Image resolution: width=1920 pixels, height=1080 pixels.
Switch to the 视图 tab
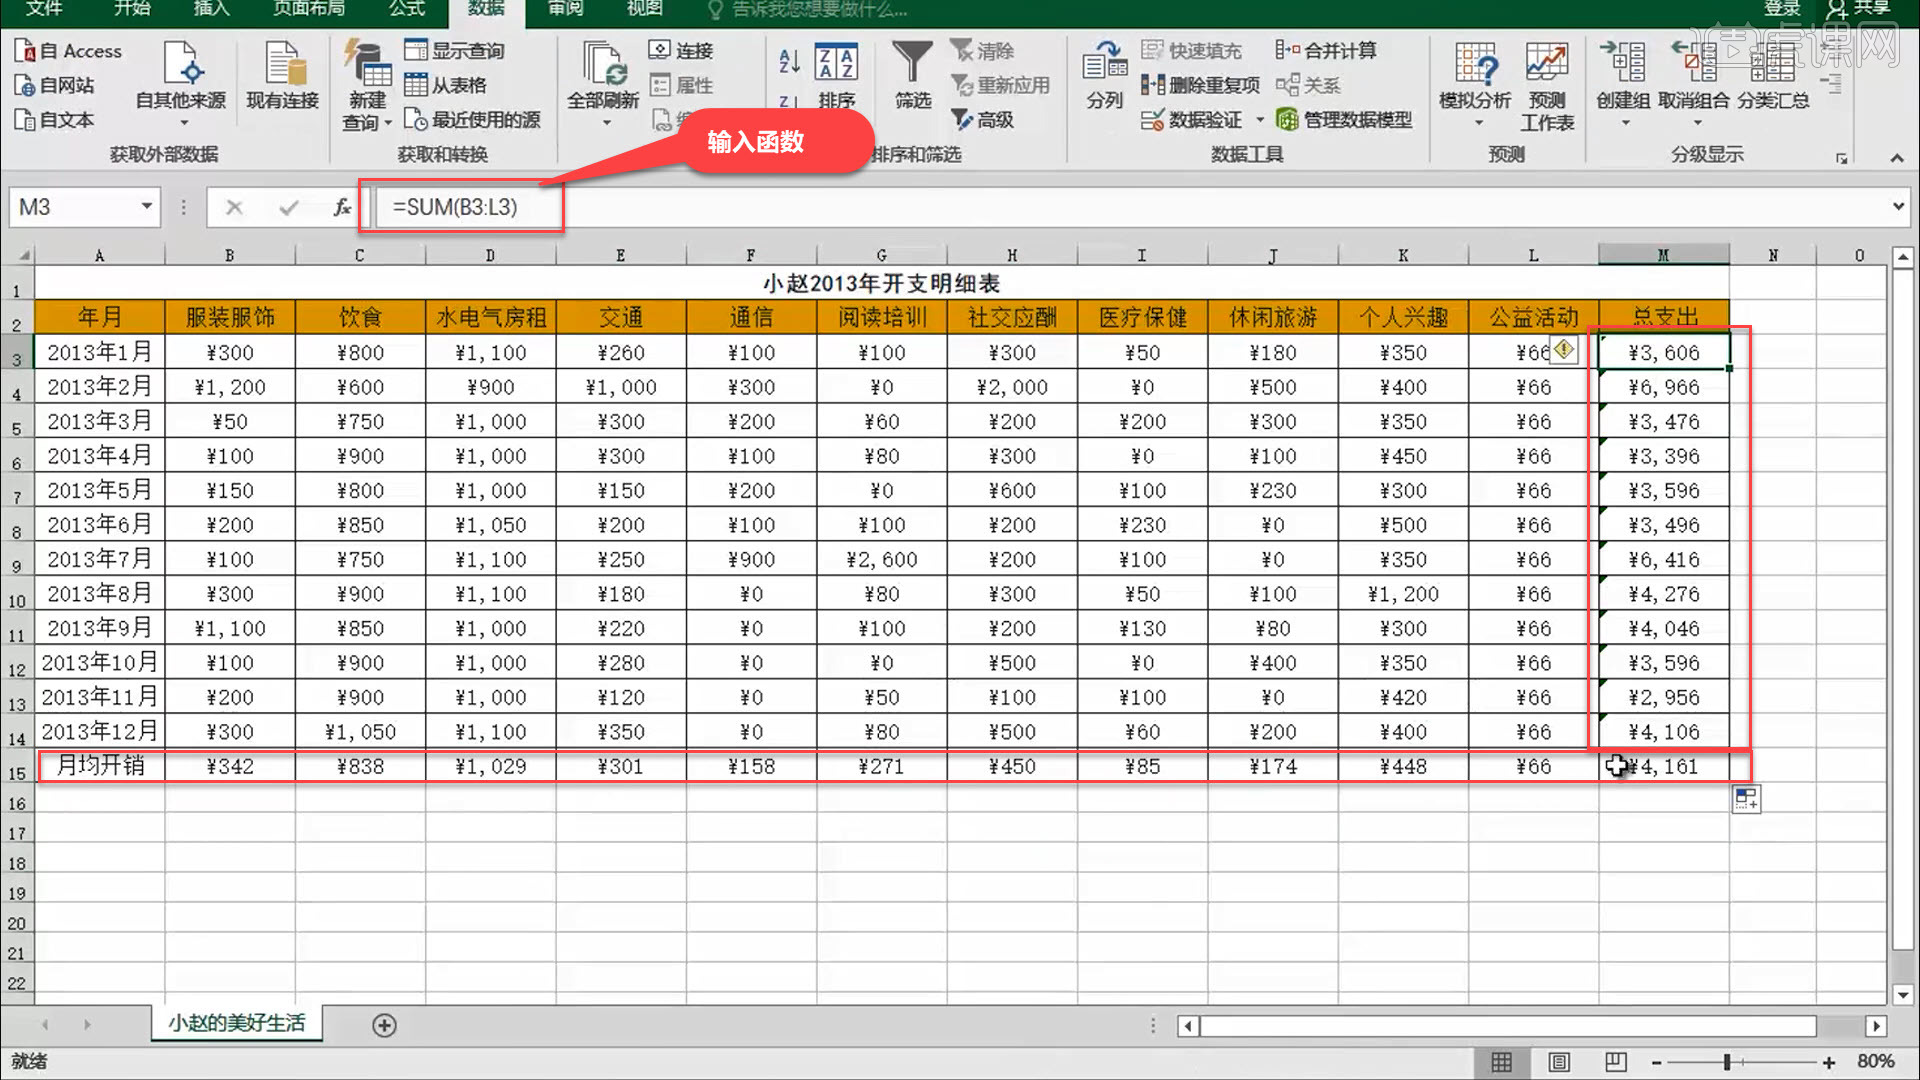point(644,8)
